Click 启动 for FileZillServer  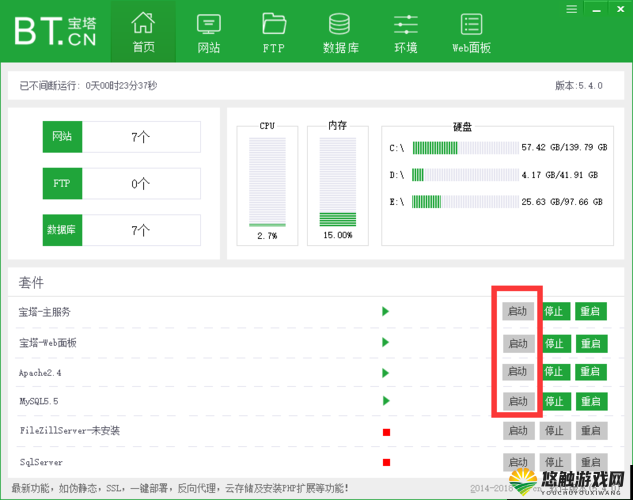coord(519,431)
